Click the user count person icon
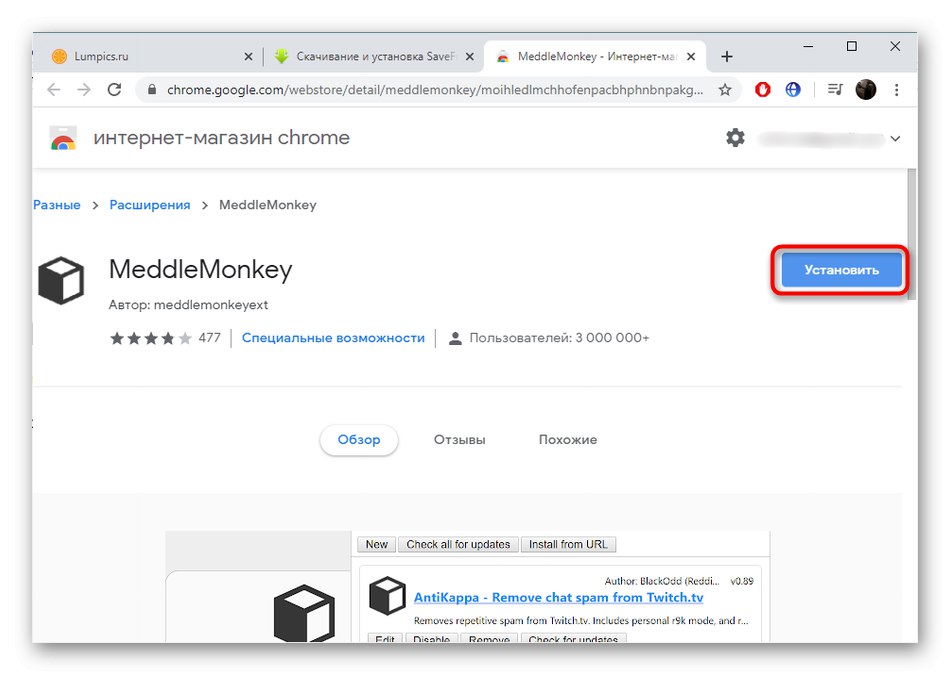 click(455, 338)
